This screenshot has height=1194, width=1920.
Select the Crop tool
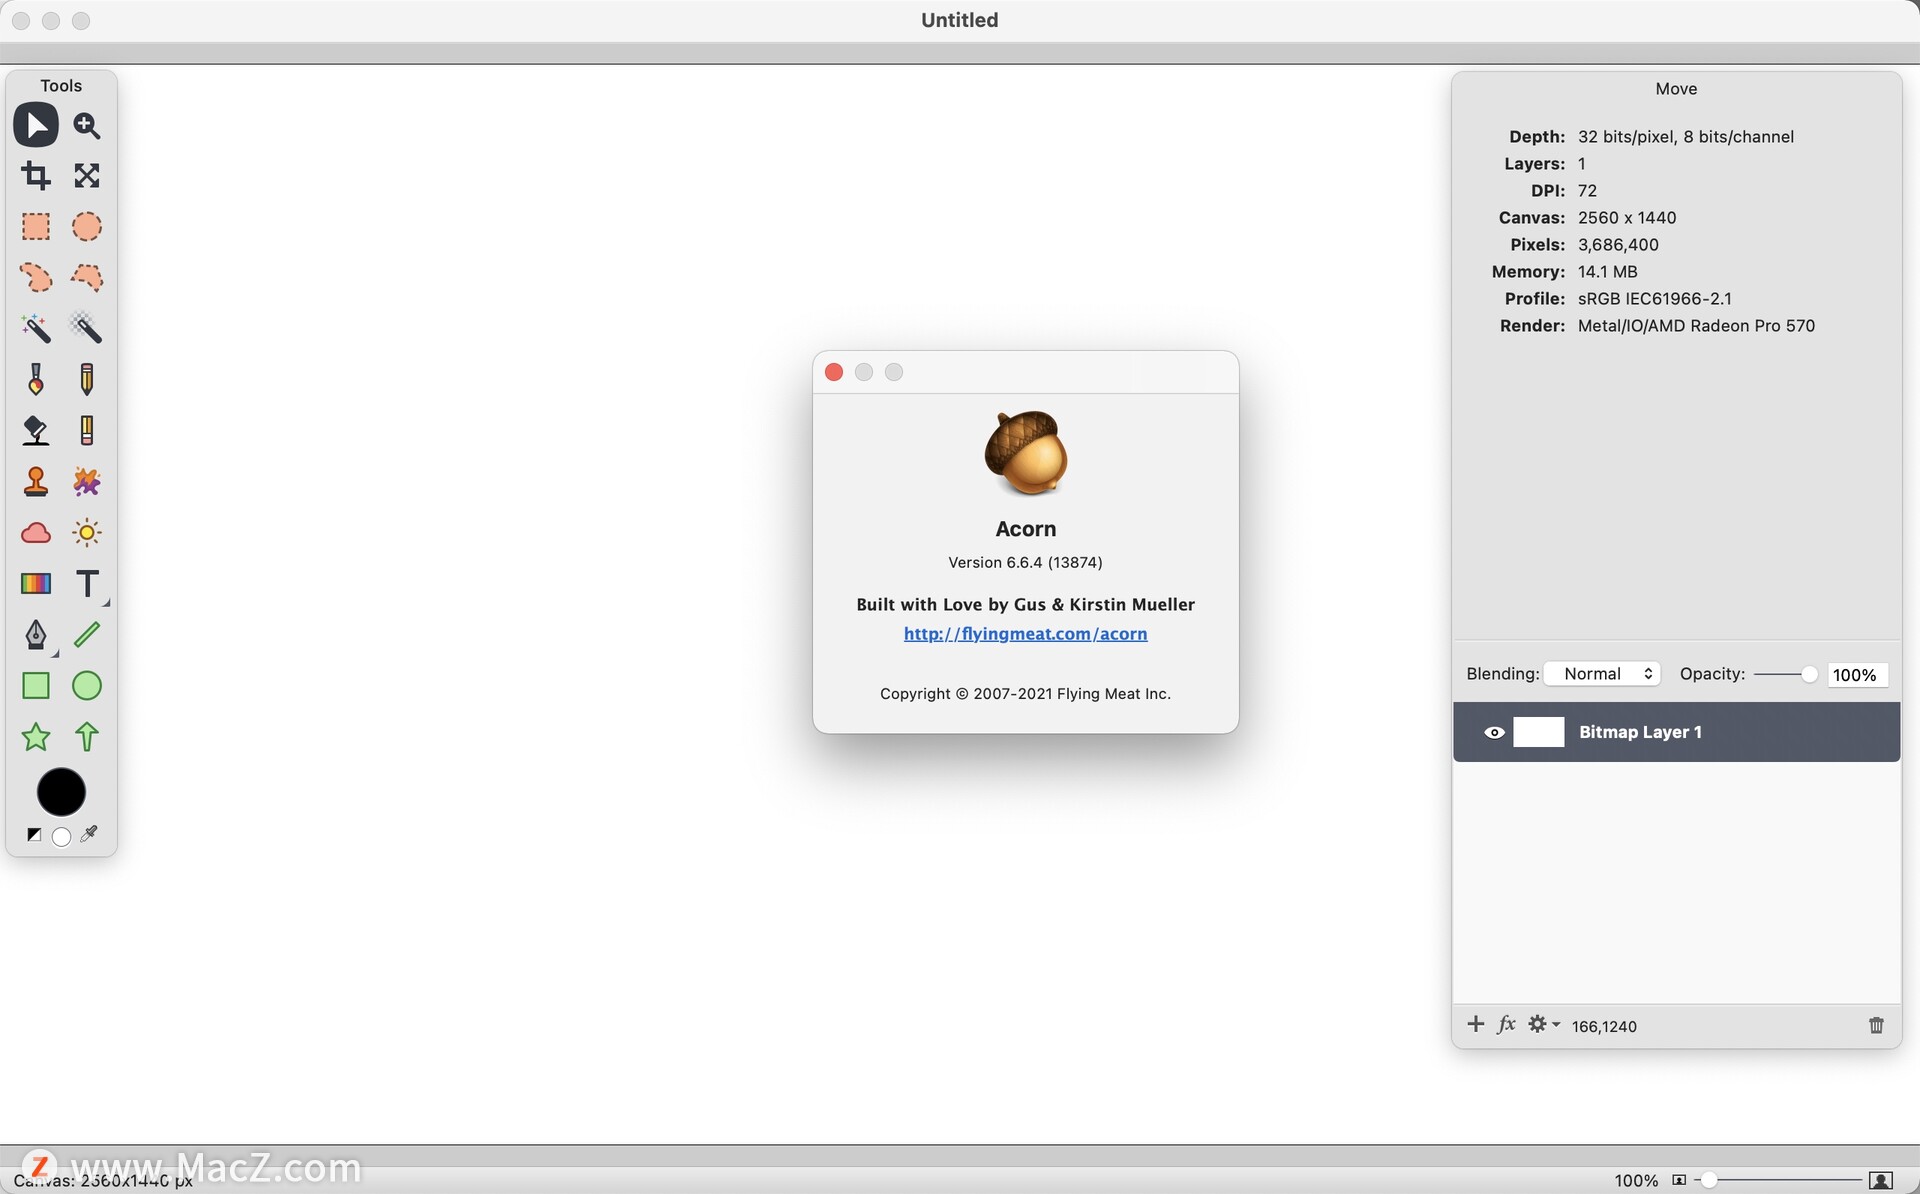(x=36, y=176)
